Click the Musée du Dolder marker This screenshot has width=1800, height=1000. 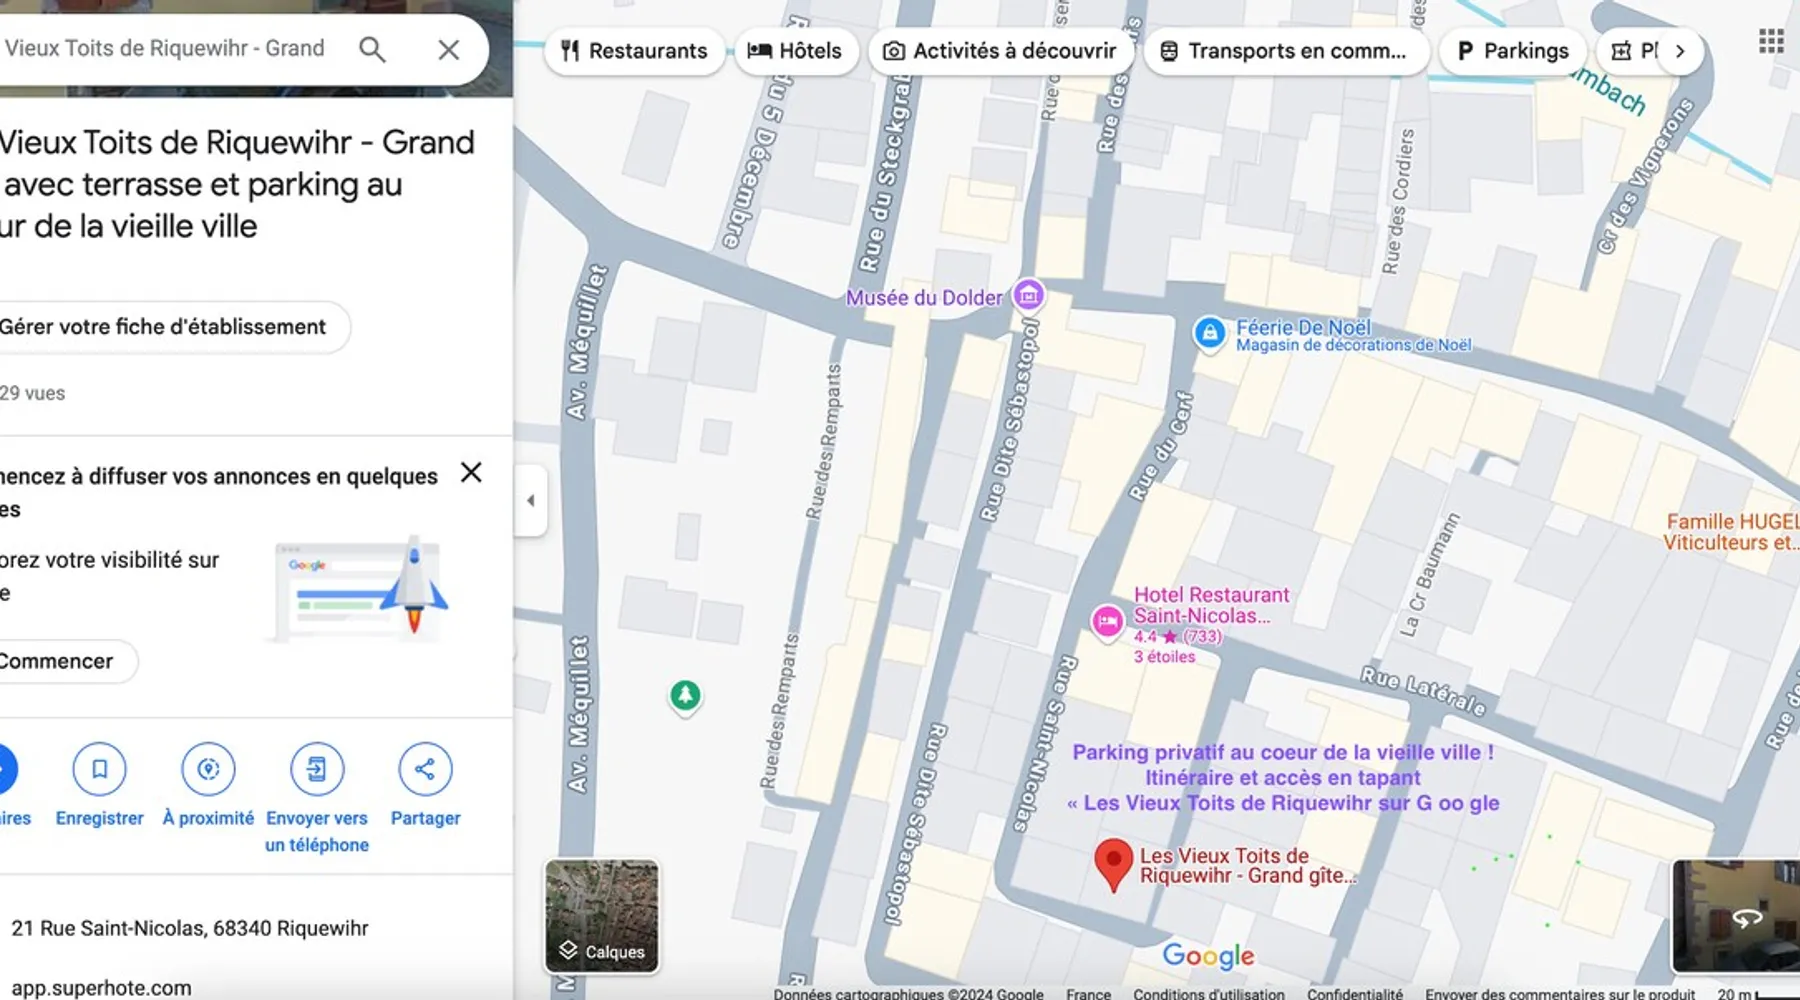point(1029,295)
